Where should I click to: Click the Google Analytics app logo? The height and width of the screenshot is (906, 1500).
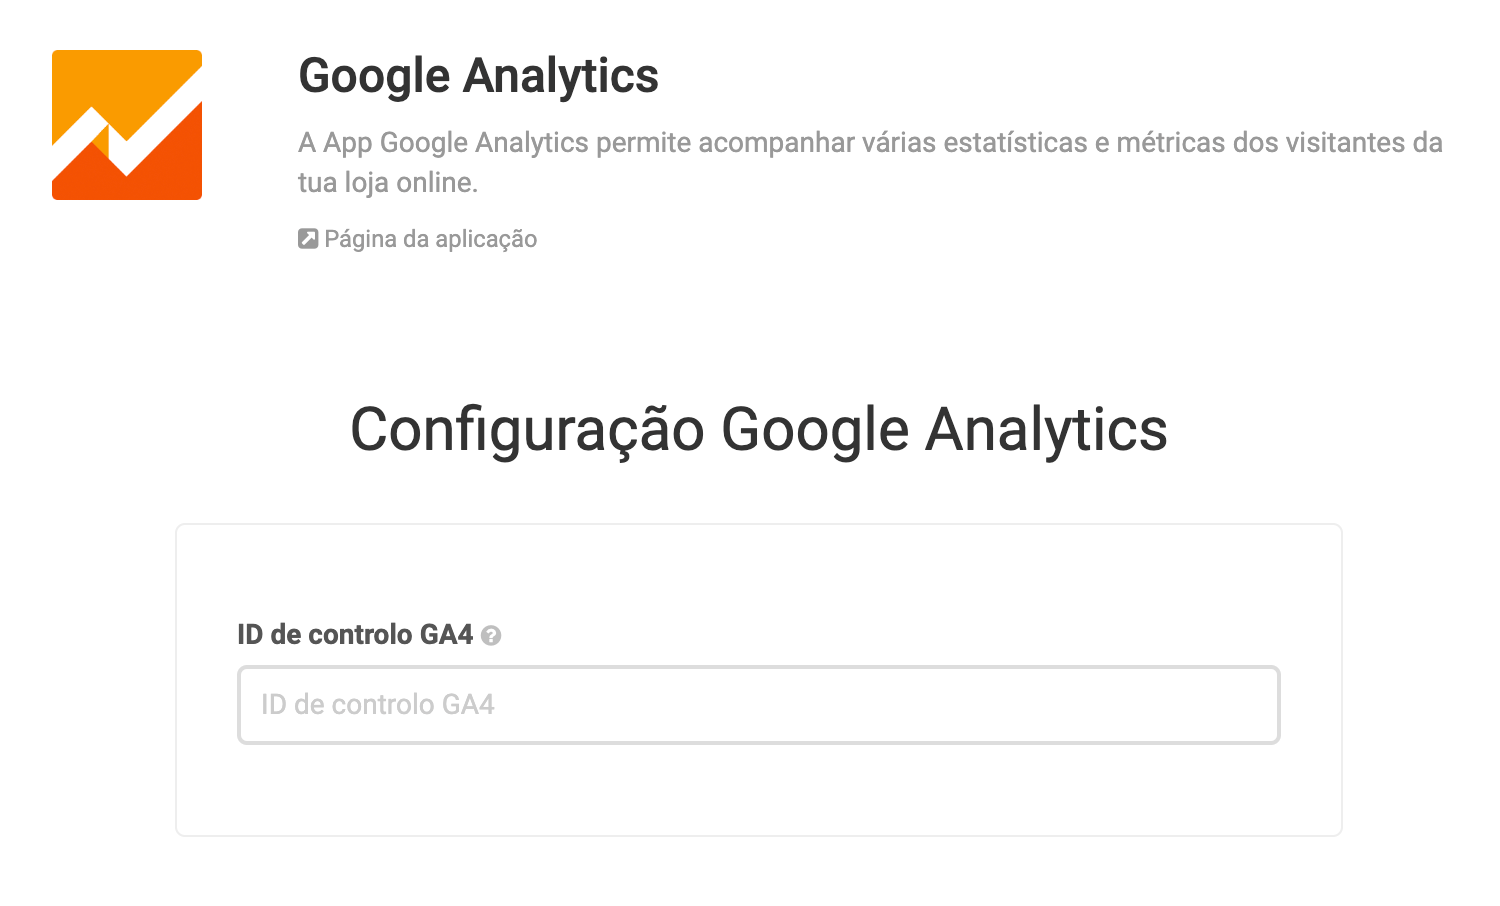pos(127,125)
